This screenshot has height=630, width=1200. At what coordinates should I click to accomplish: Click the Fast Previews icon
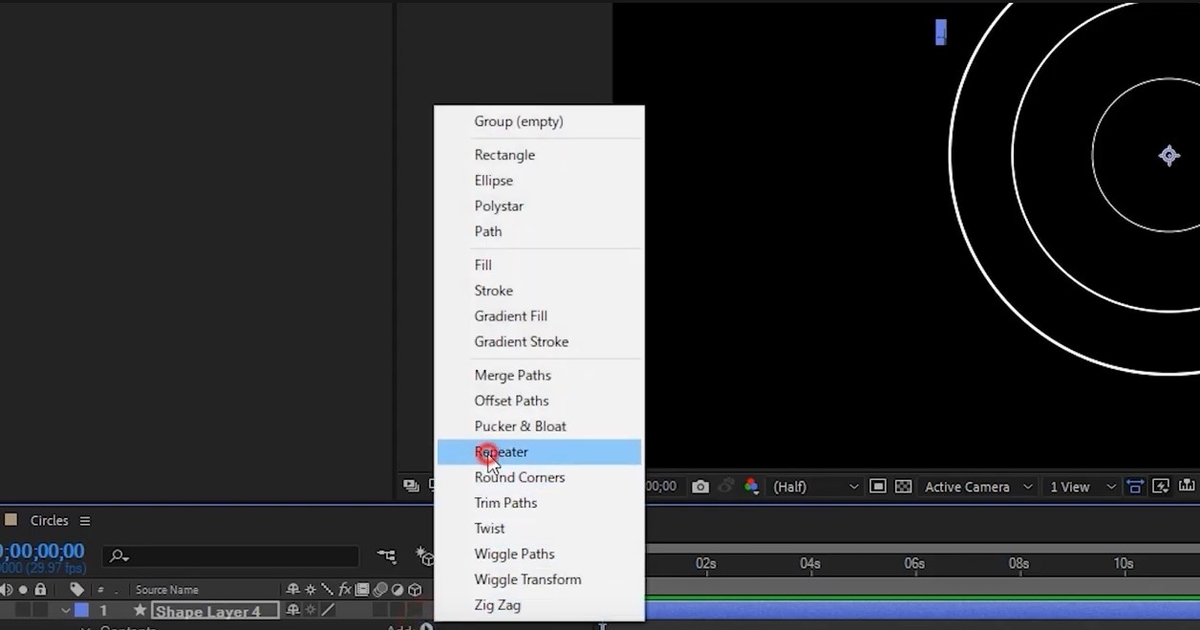(x=1161, y=487)
